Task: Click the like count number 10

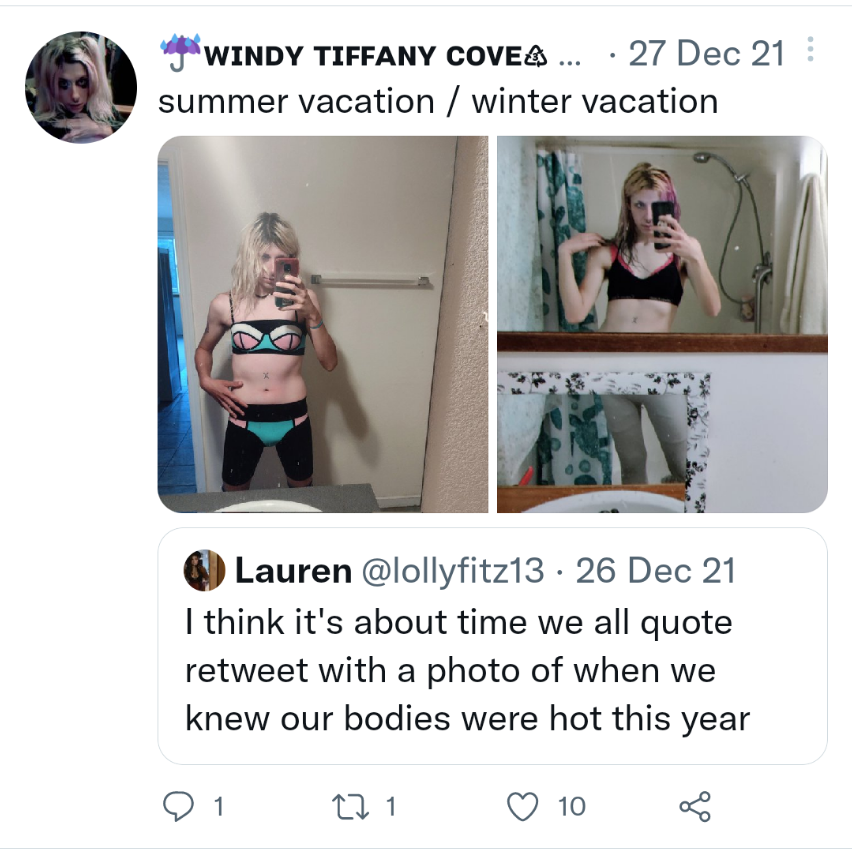Action: (571, 807)
